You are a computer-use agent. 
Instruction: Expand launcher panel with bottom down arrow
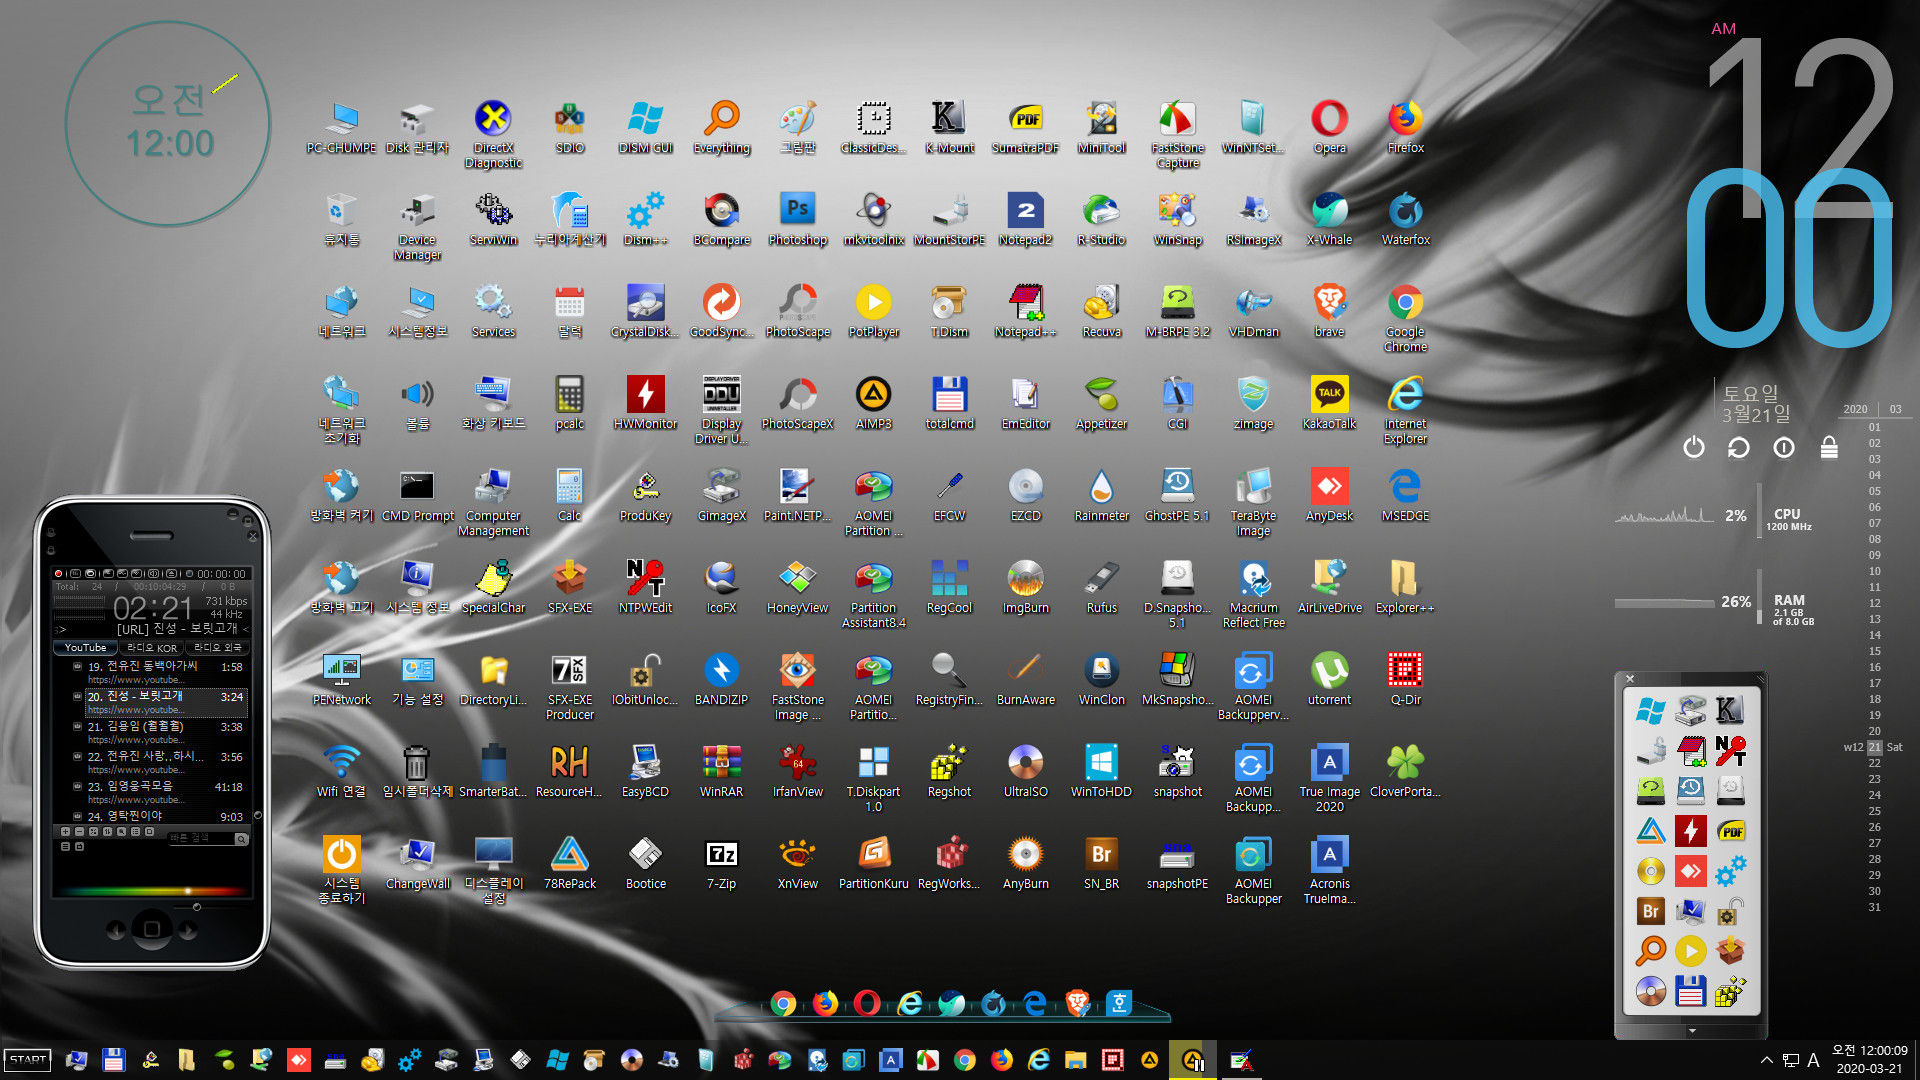point(1692,1030)
